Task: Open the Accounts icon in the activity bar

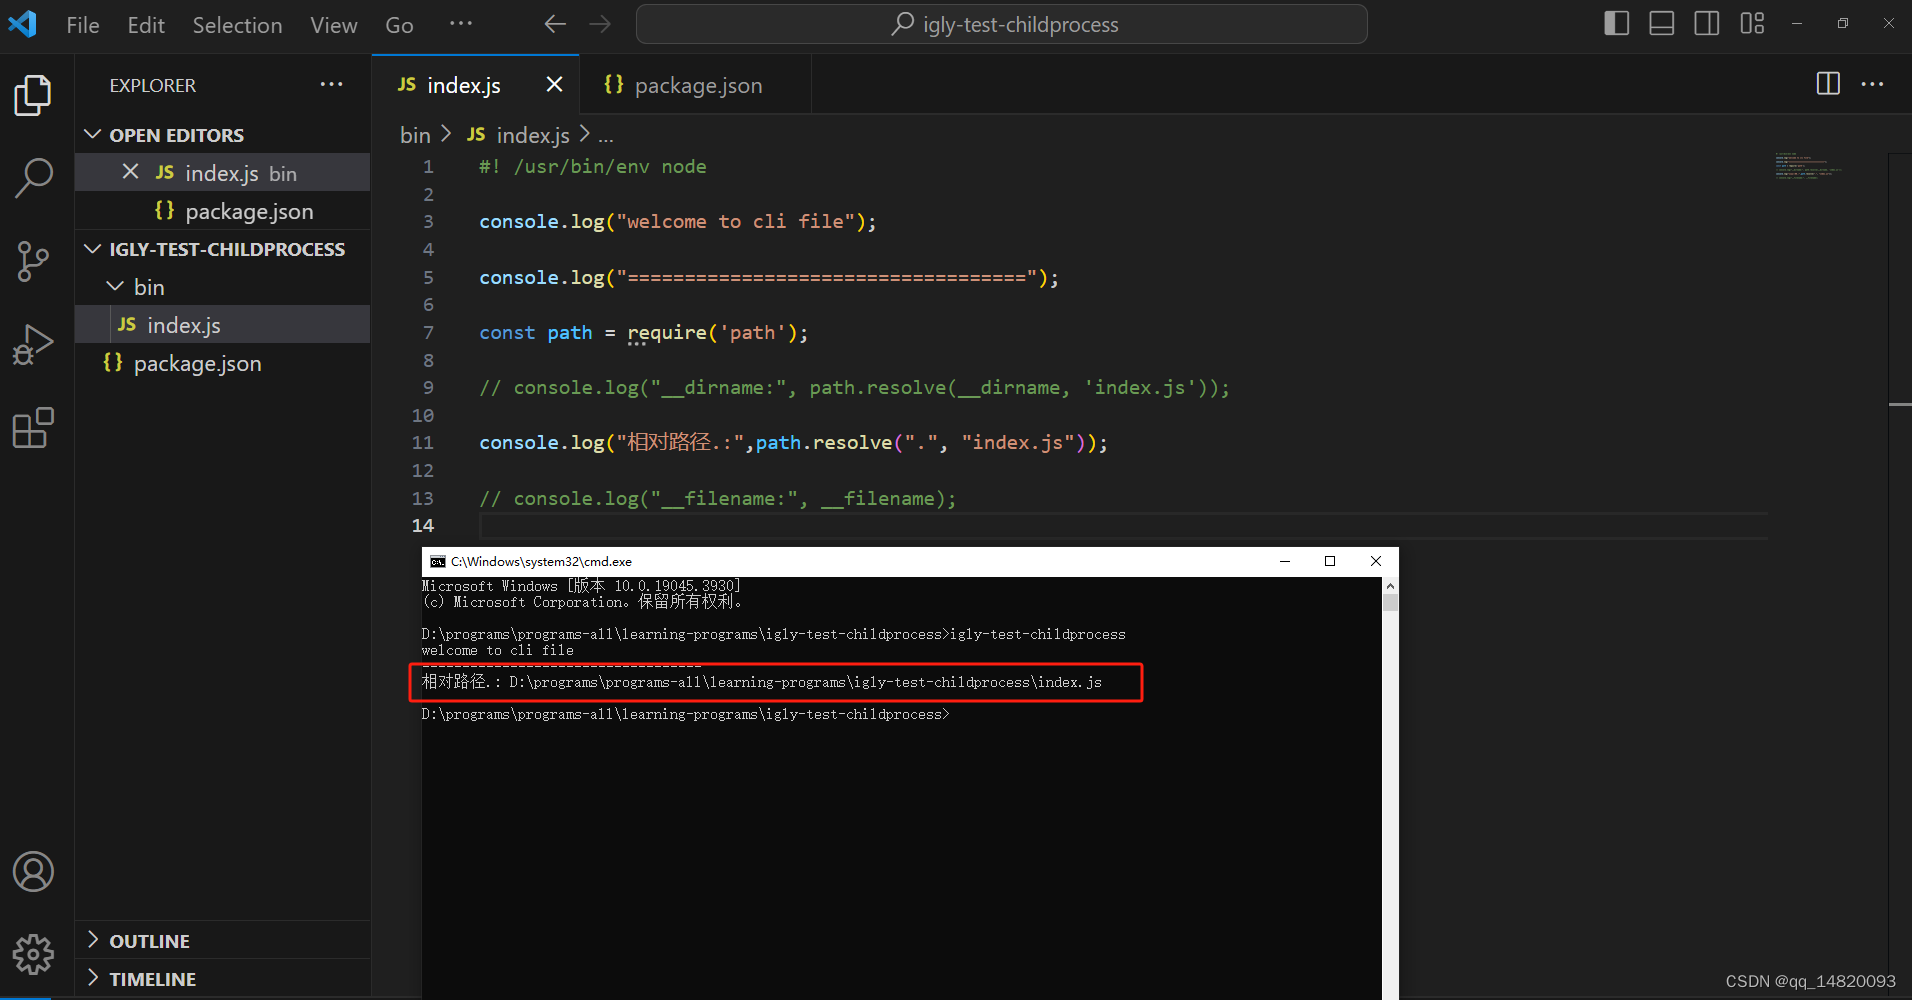Action: point(33,871)
